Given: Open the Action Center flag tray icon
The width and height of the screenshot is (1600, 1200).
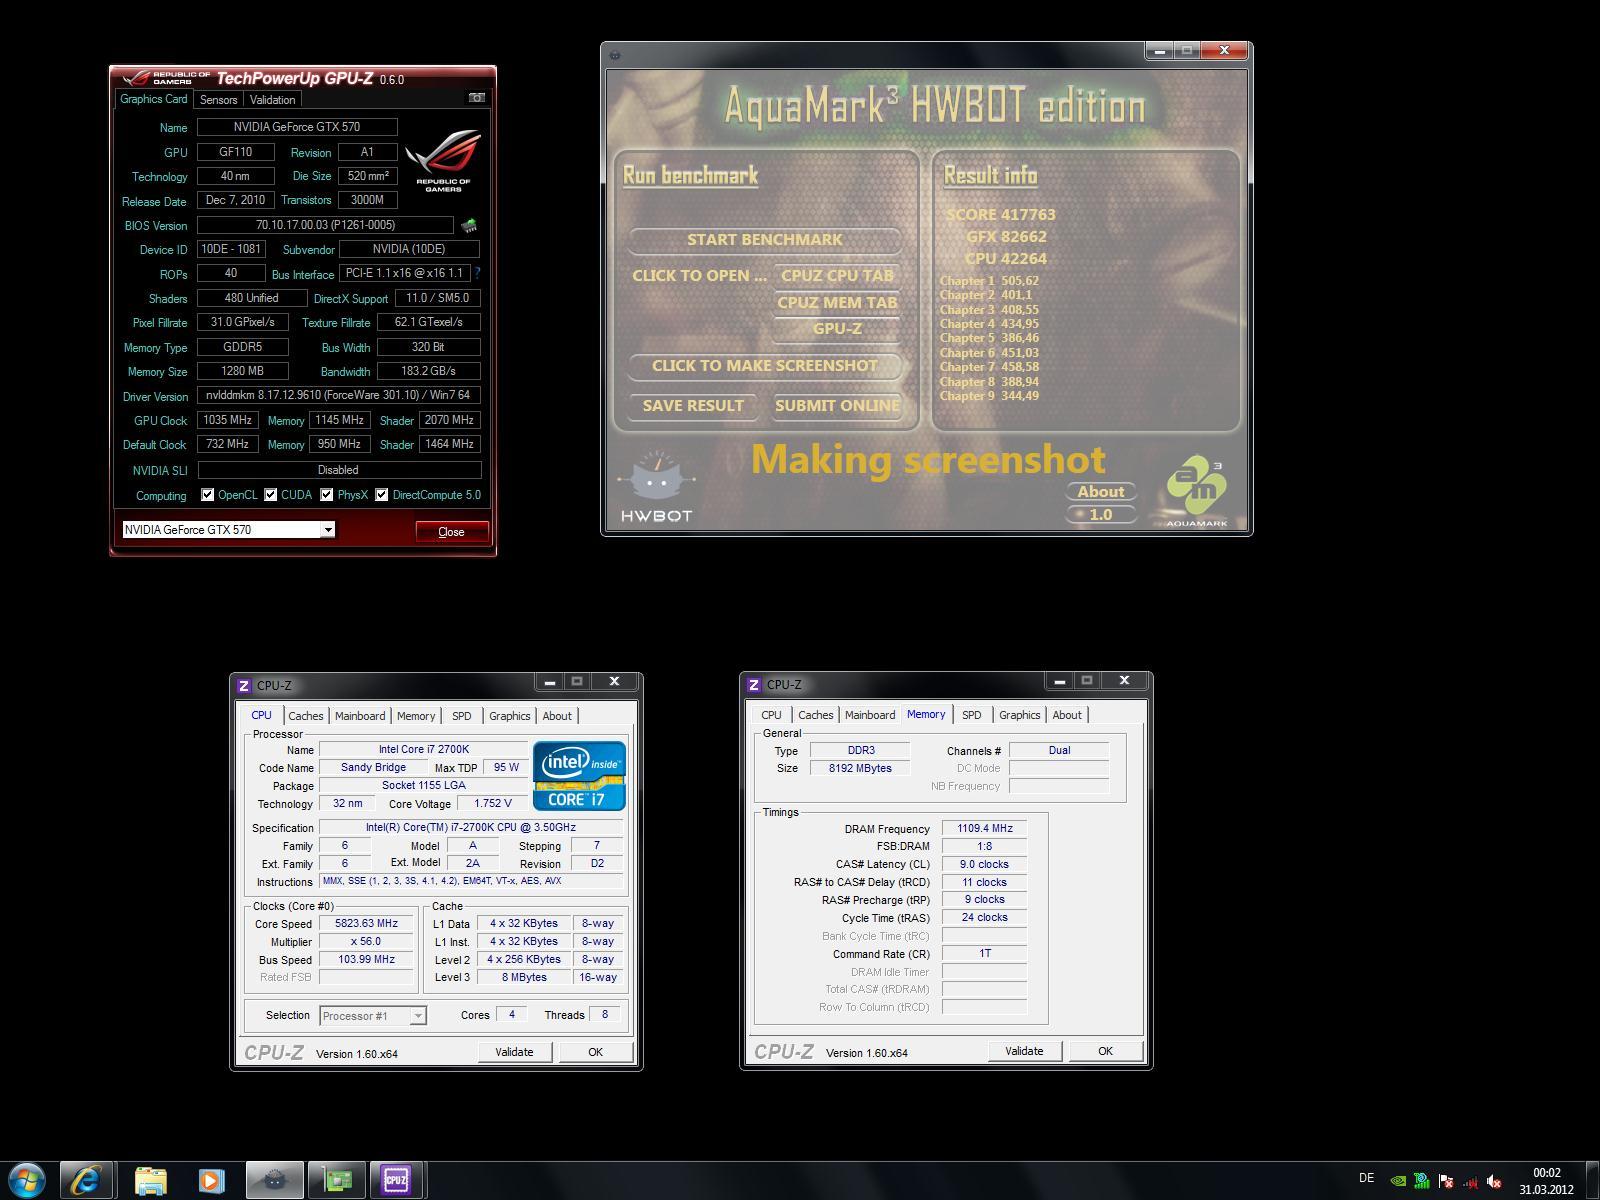Looking at the screenshot, I should coord(1445,1181).
